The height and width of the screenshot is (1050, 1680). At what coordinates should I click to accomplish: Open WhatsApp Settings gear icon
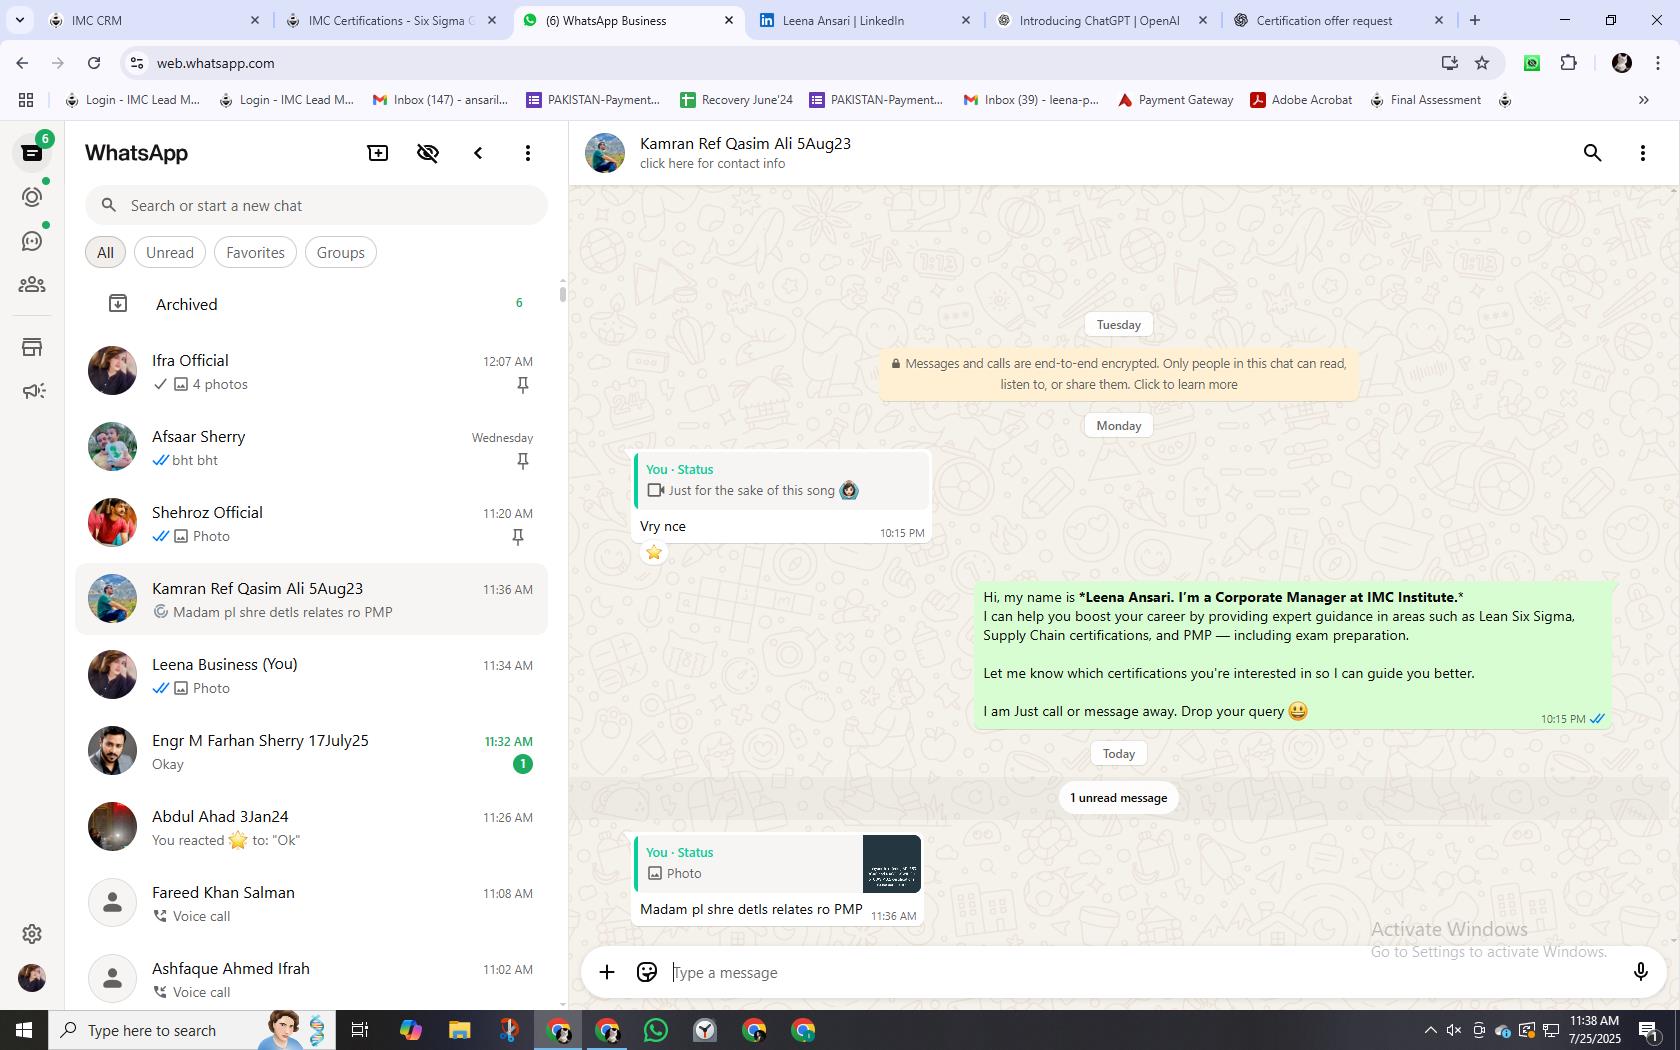(x=32, y=933)
